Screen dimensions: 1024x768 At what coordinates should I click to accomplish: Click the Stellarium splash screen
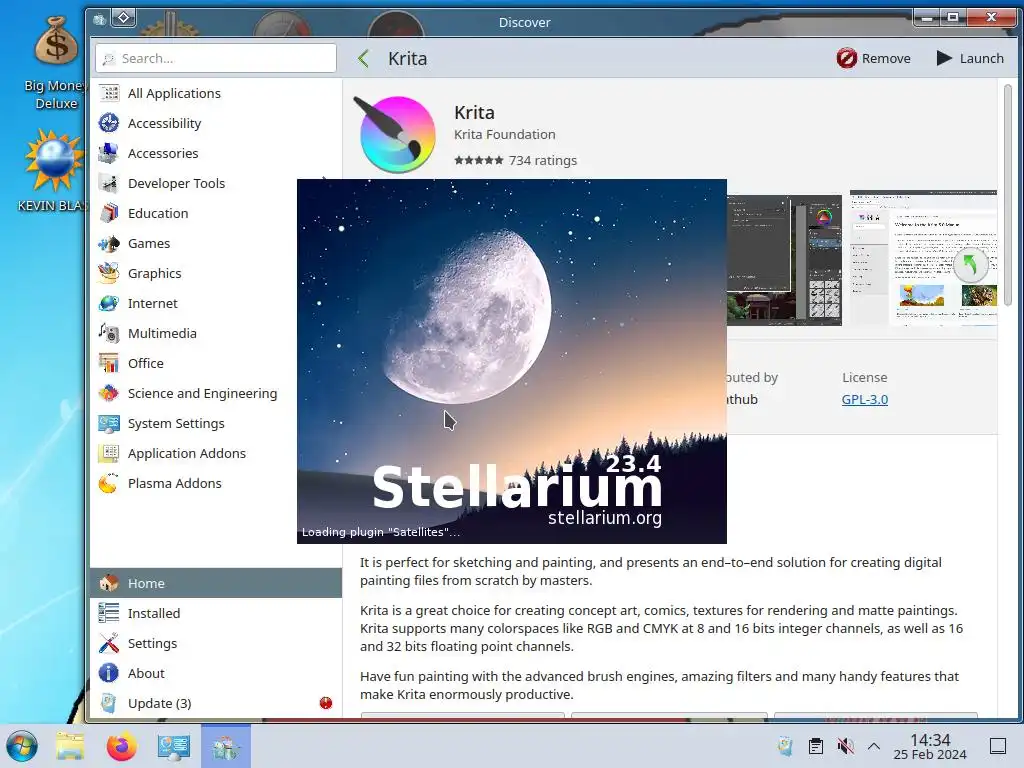pyautogui.click(x=511, y=361)
